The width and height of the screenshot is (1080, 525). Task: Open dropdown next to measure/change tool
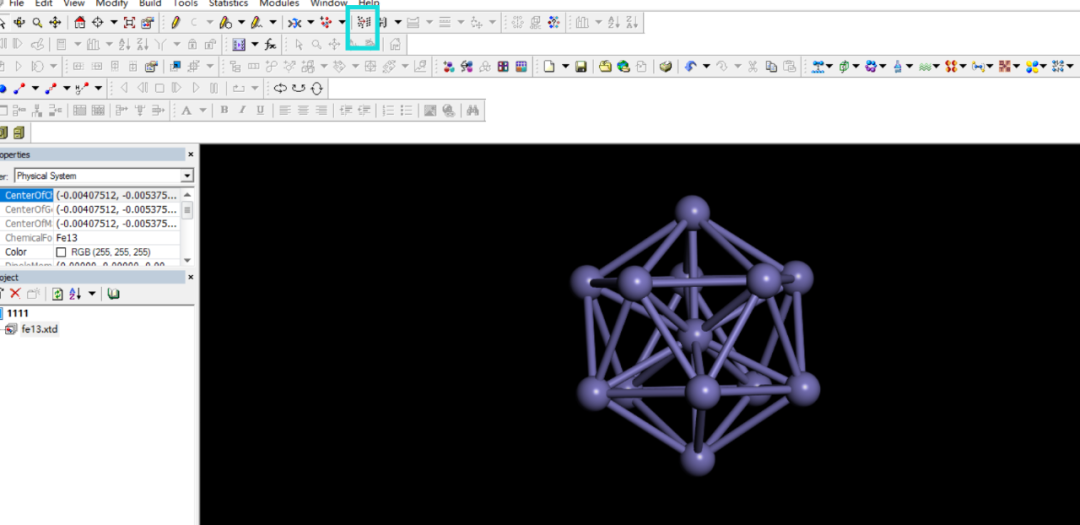click(311, 23)
